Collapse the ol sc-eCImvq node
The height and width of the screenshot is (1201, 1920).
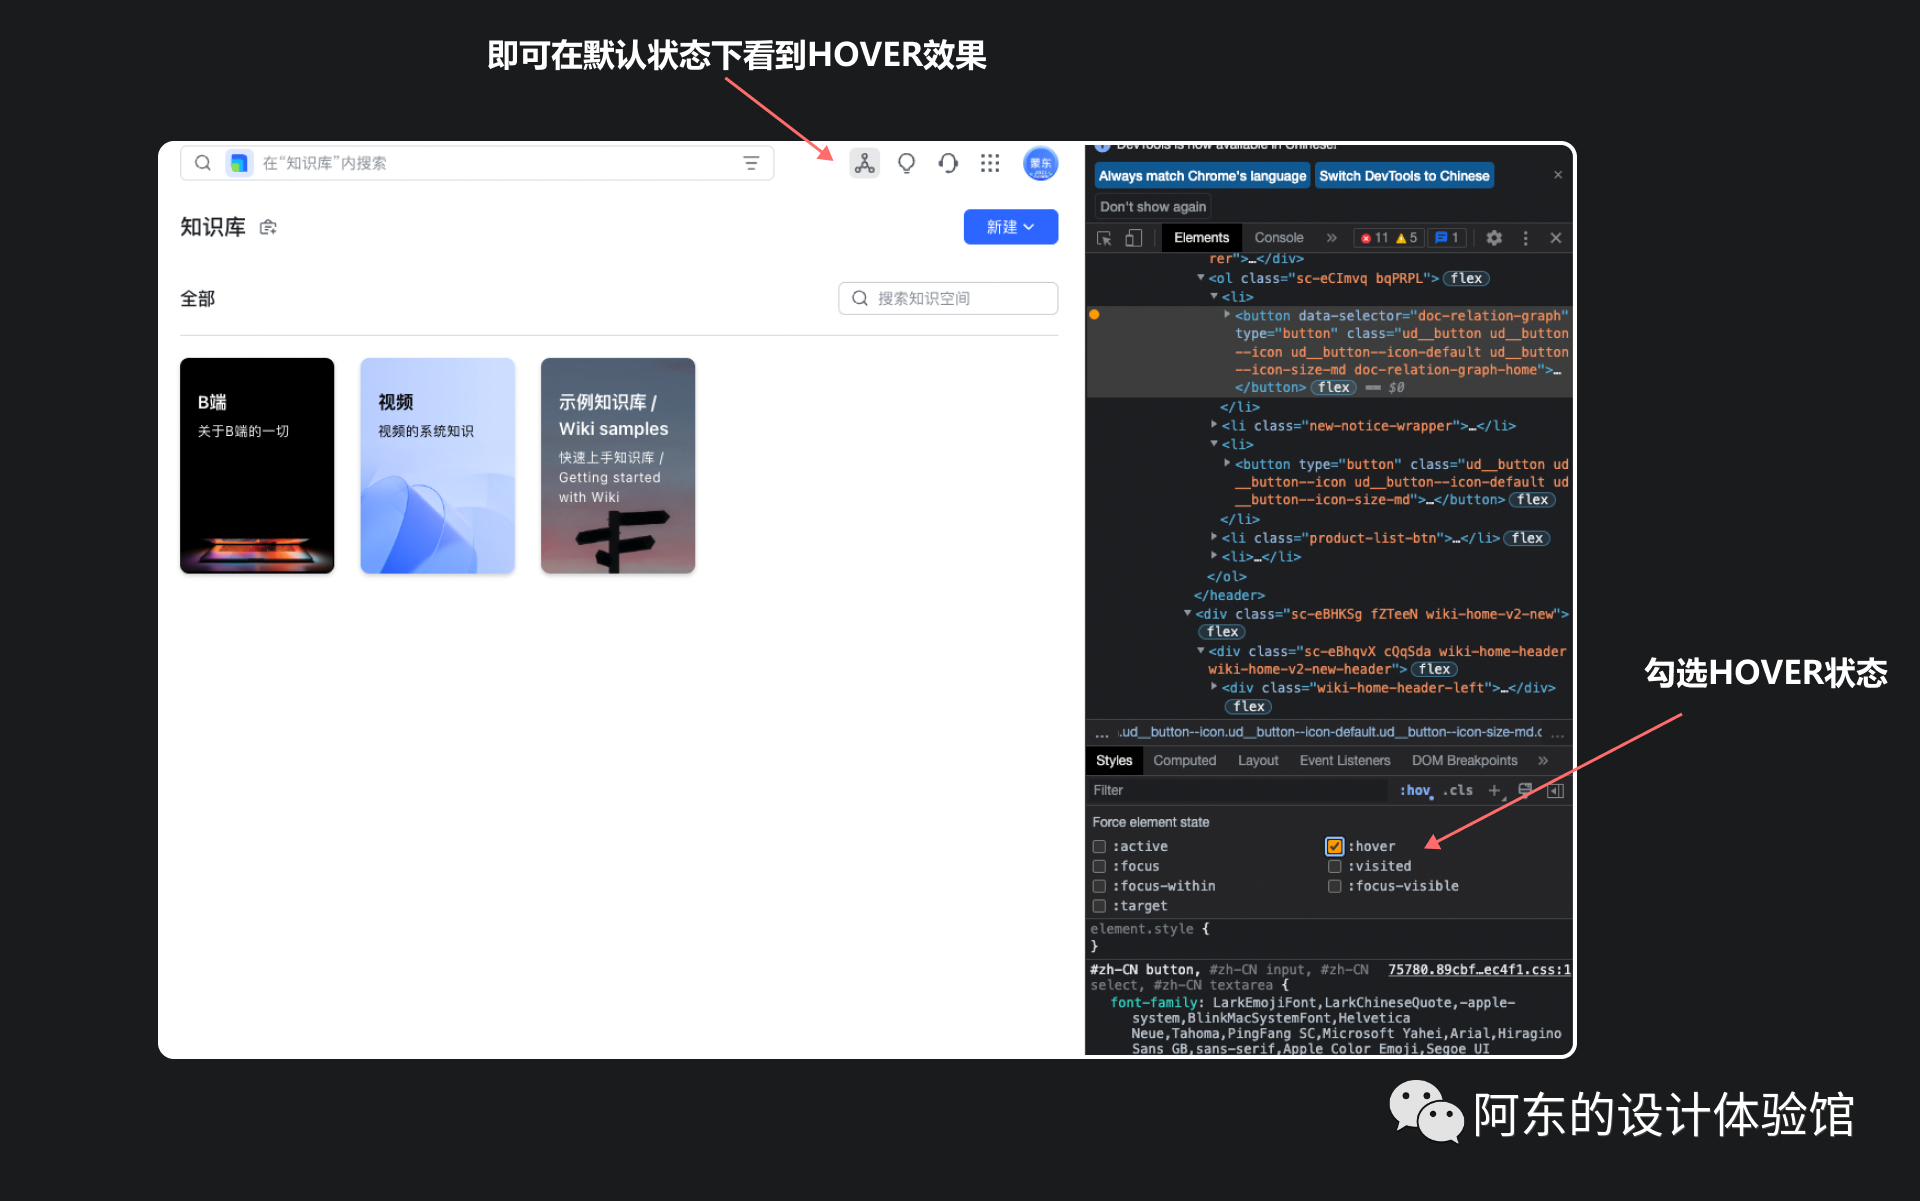tap(1201, 278)
